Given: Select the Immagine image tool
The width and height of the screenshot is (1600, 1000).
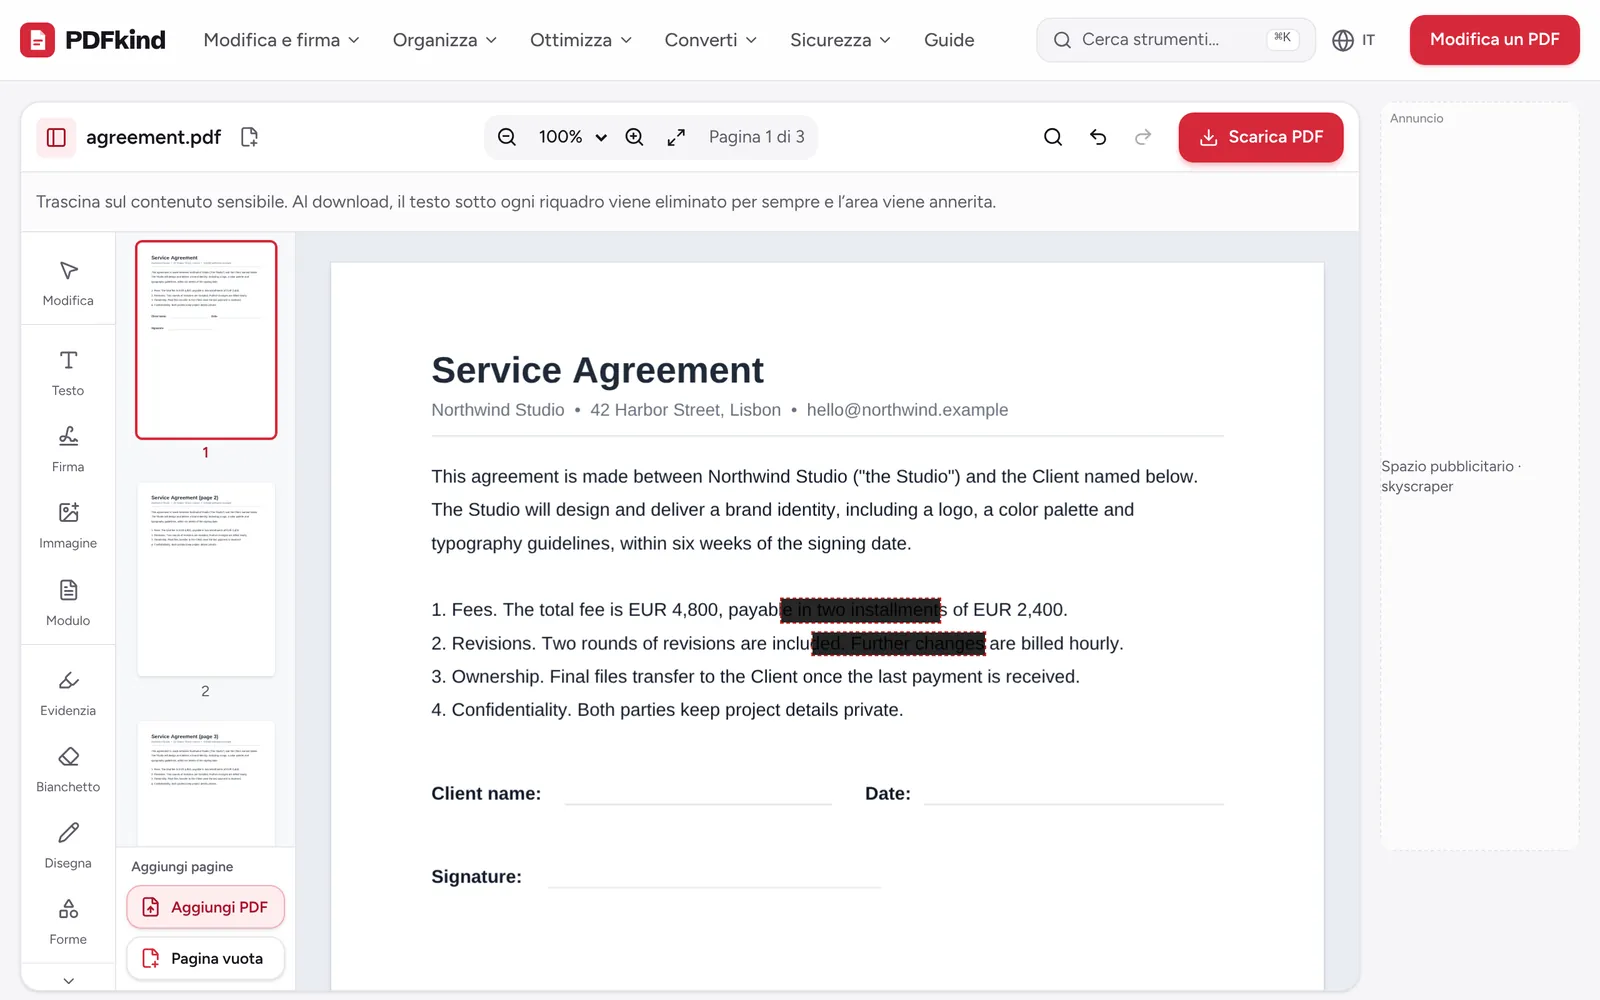Looking at the screenshot, I should pos(68,526).
